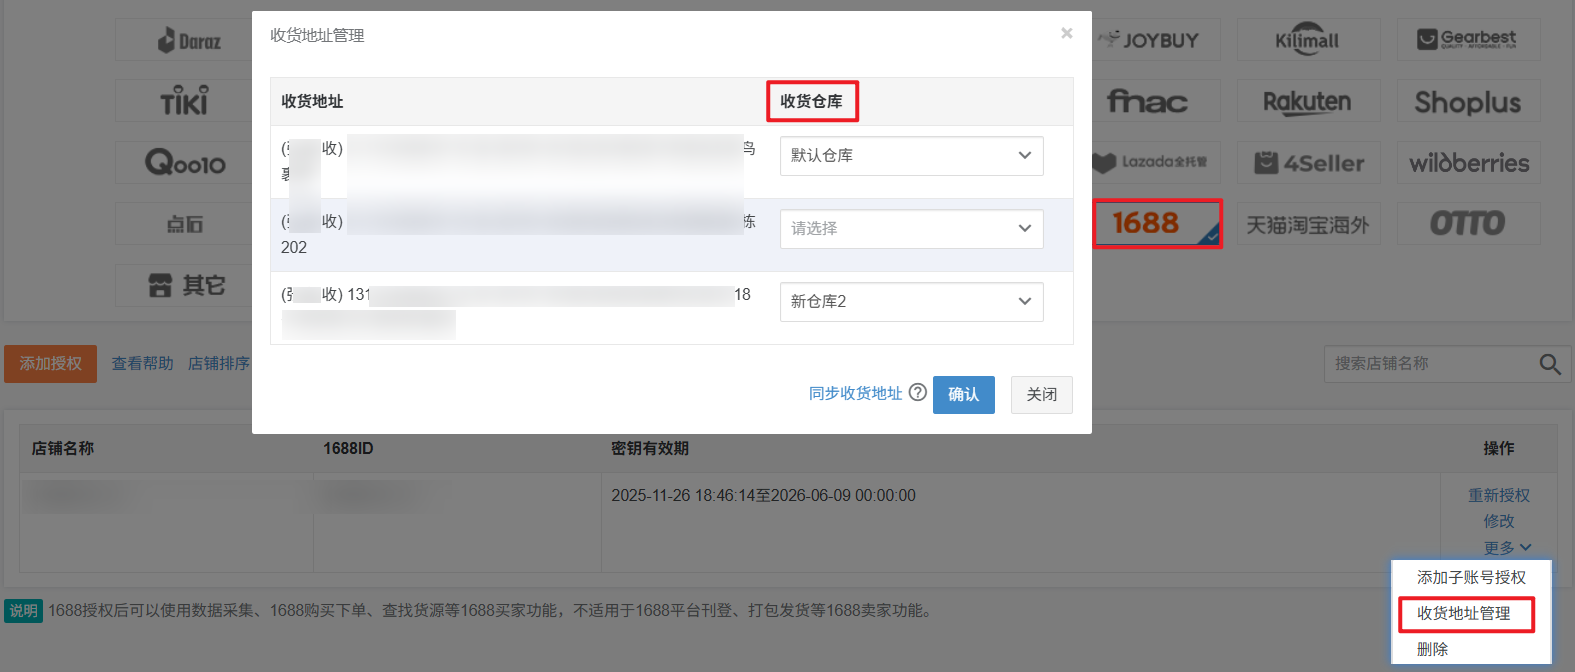
Task: Expand the 更多 actions menu
Action: pos(1507,547)
